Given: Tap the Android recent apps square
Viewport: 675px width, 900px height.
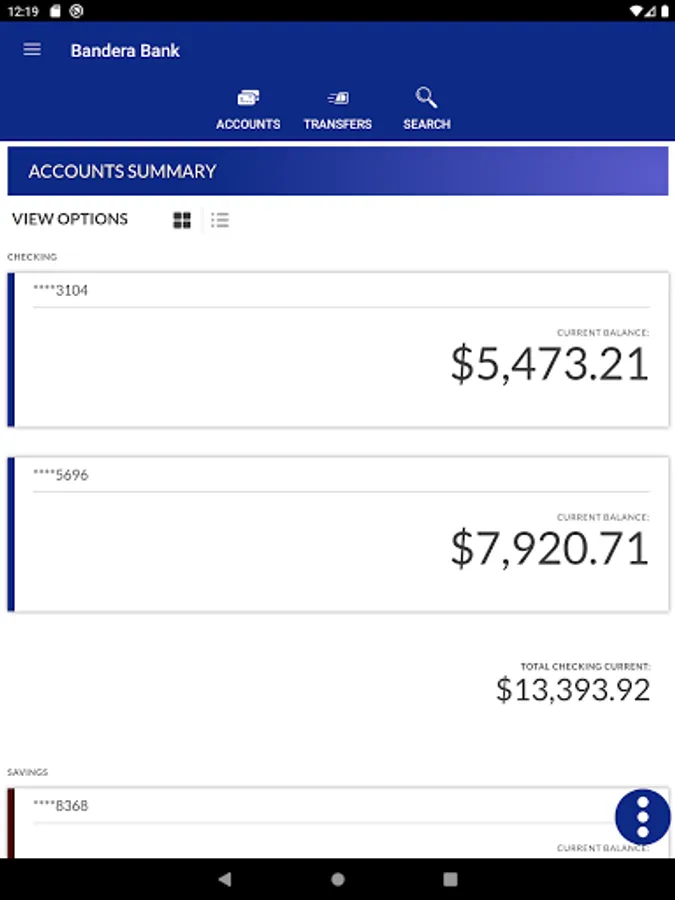Looking at the screenshot, I should [x=451, y=879].
